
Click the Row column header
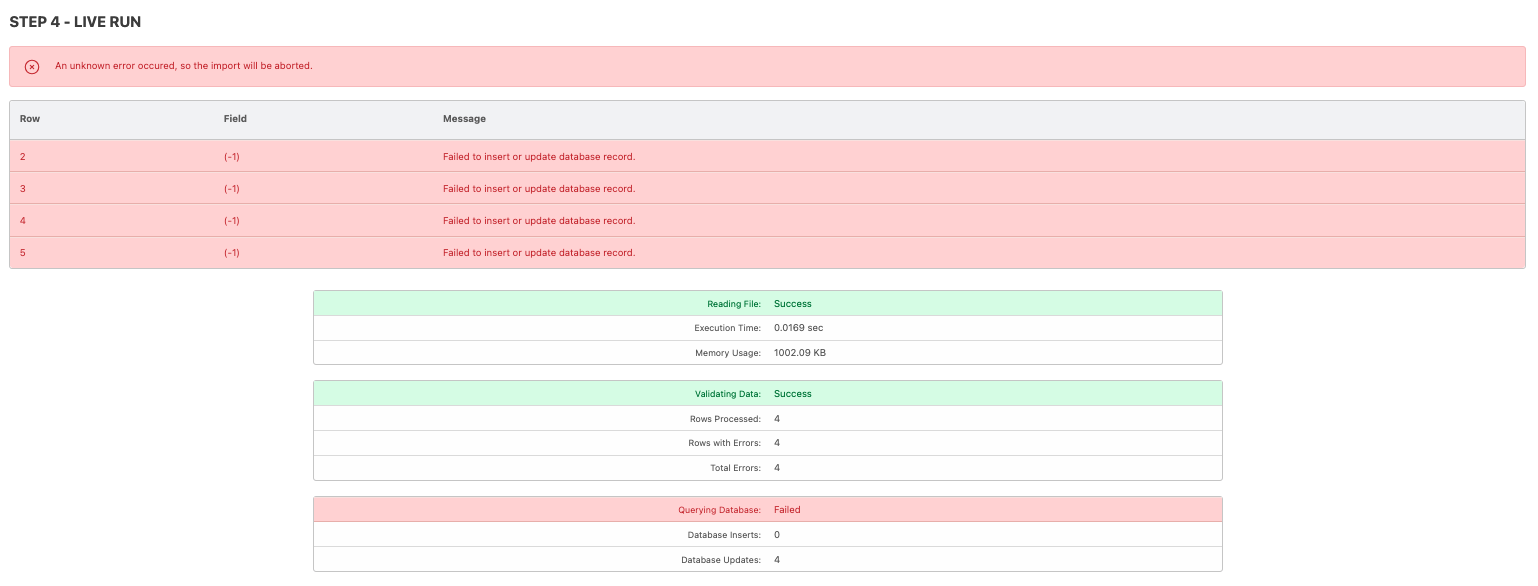coord(30,119)
